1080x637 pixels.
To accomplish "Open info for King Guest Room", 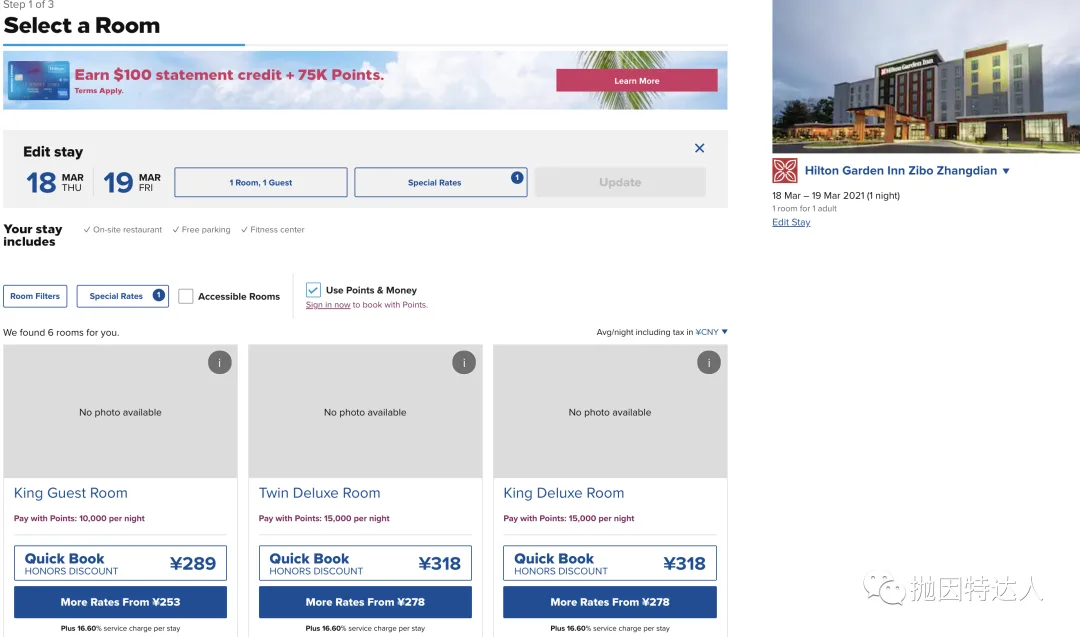I will point(220,362).
